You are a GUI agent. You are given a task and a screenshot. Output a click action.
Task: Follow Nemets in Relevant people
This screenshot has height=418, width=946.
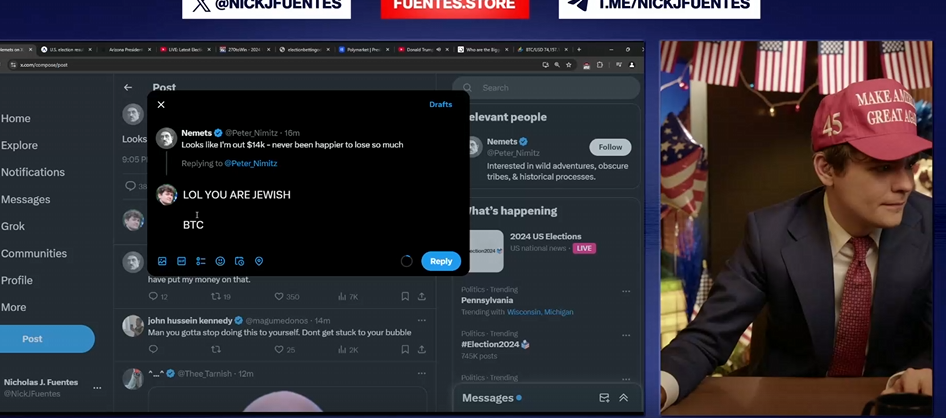coord(610,147)
